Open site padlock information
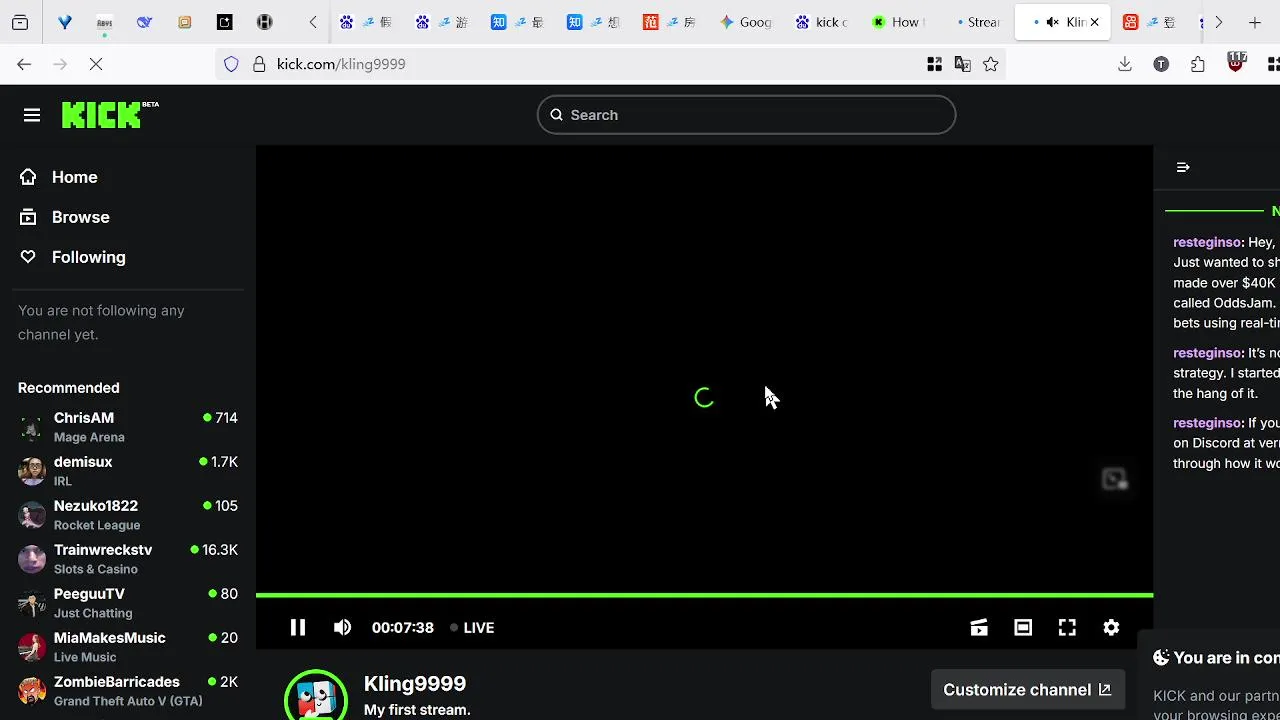Image resolution: width=1280 pixels, height=720 pixels. [x=259, y=64]
